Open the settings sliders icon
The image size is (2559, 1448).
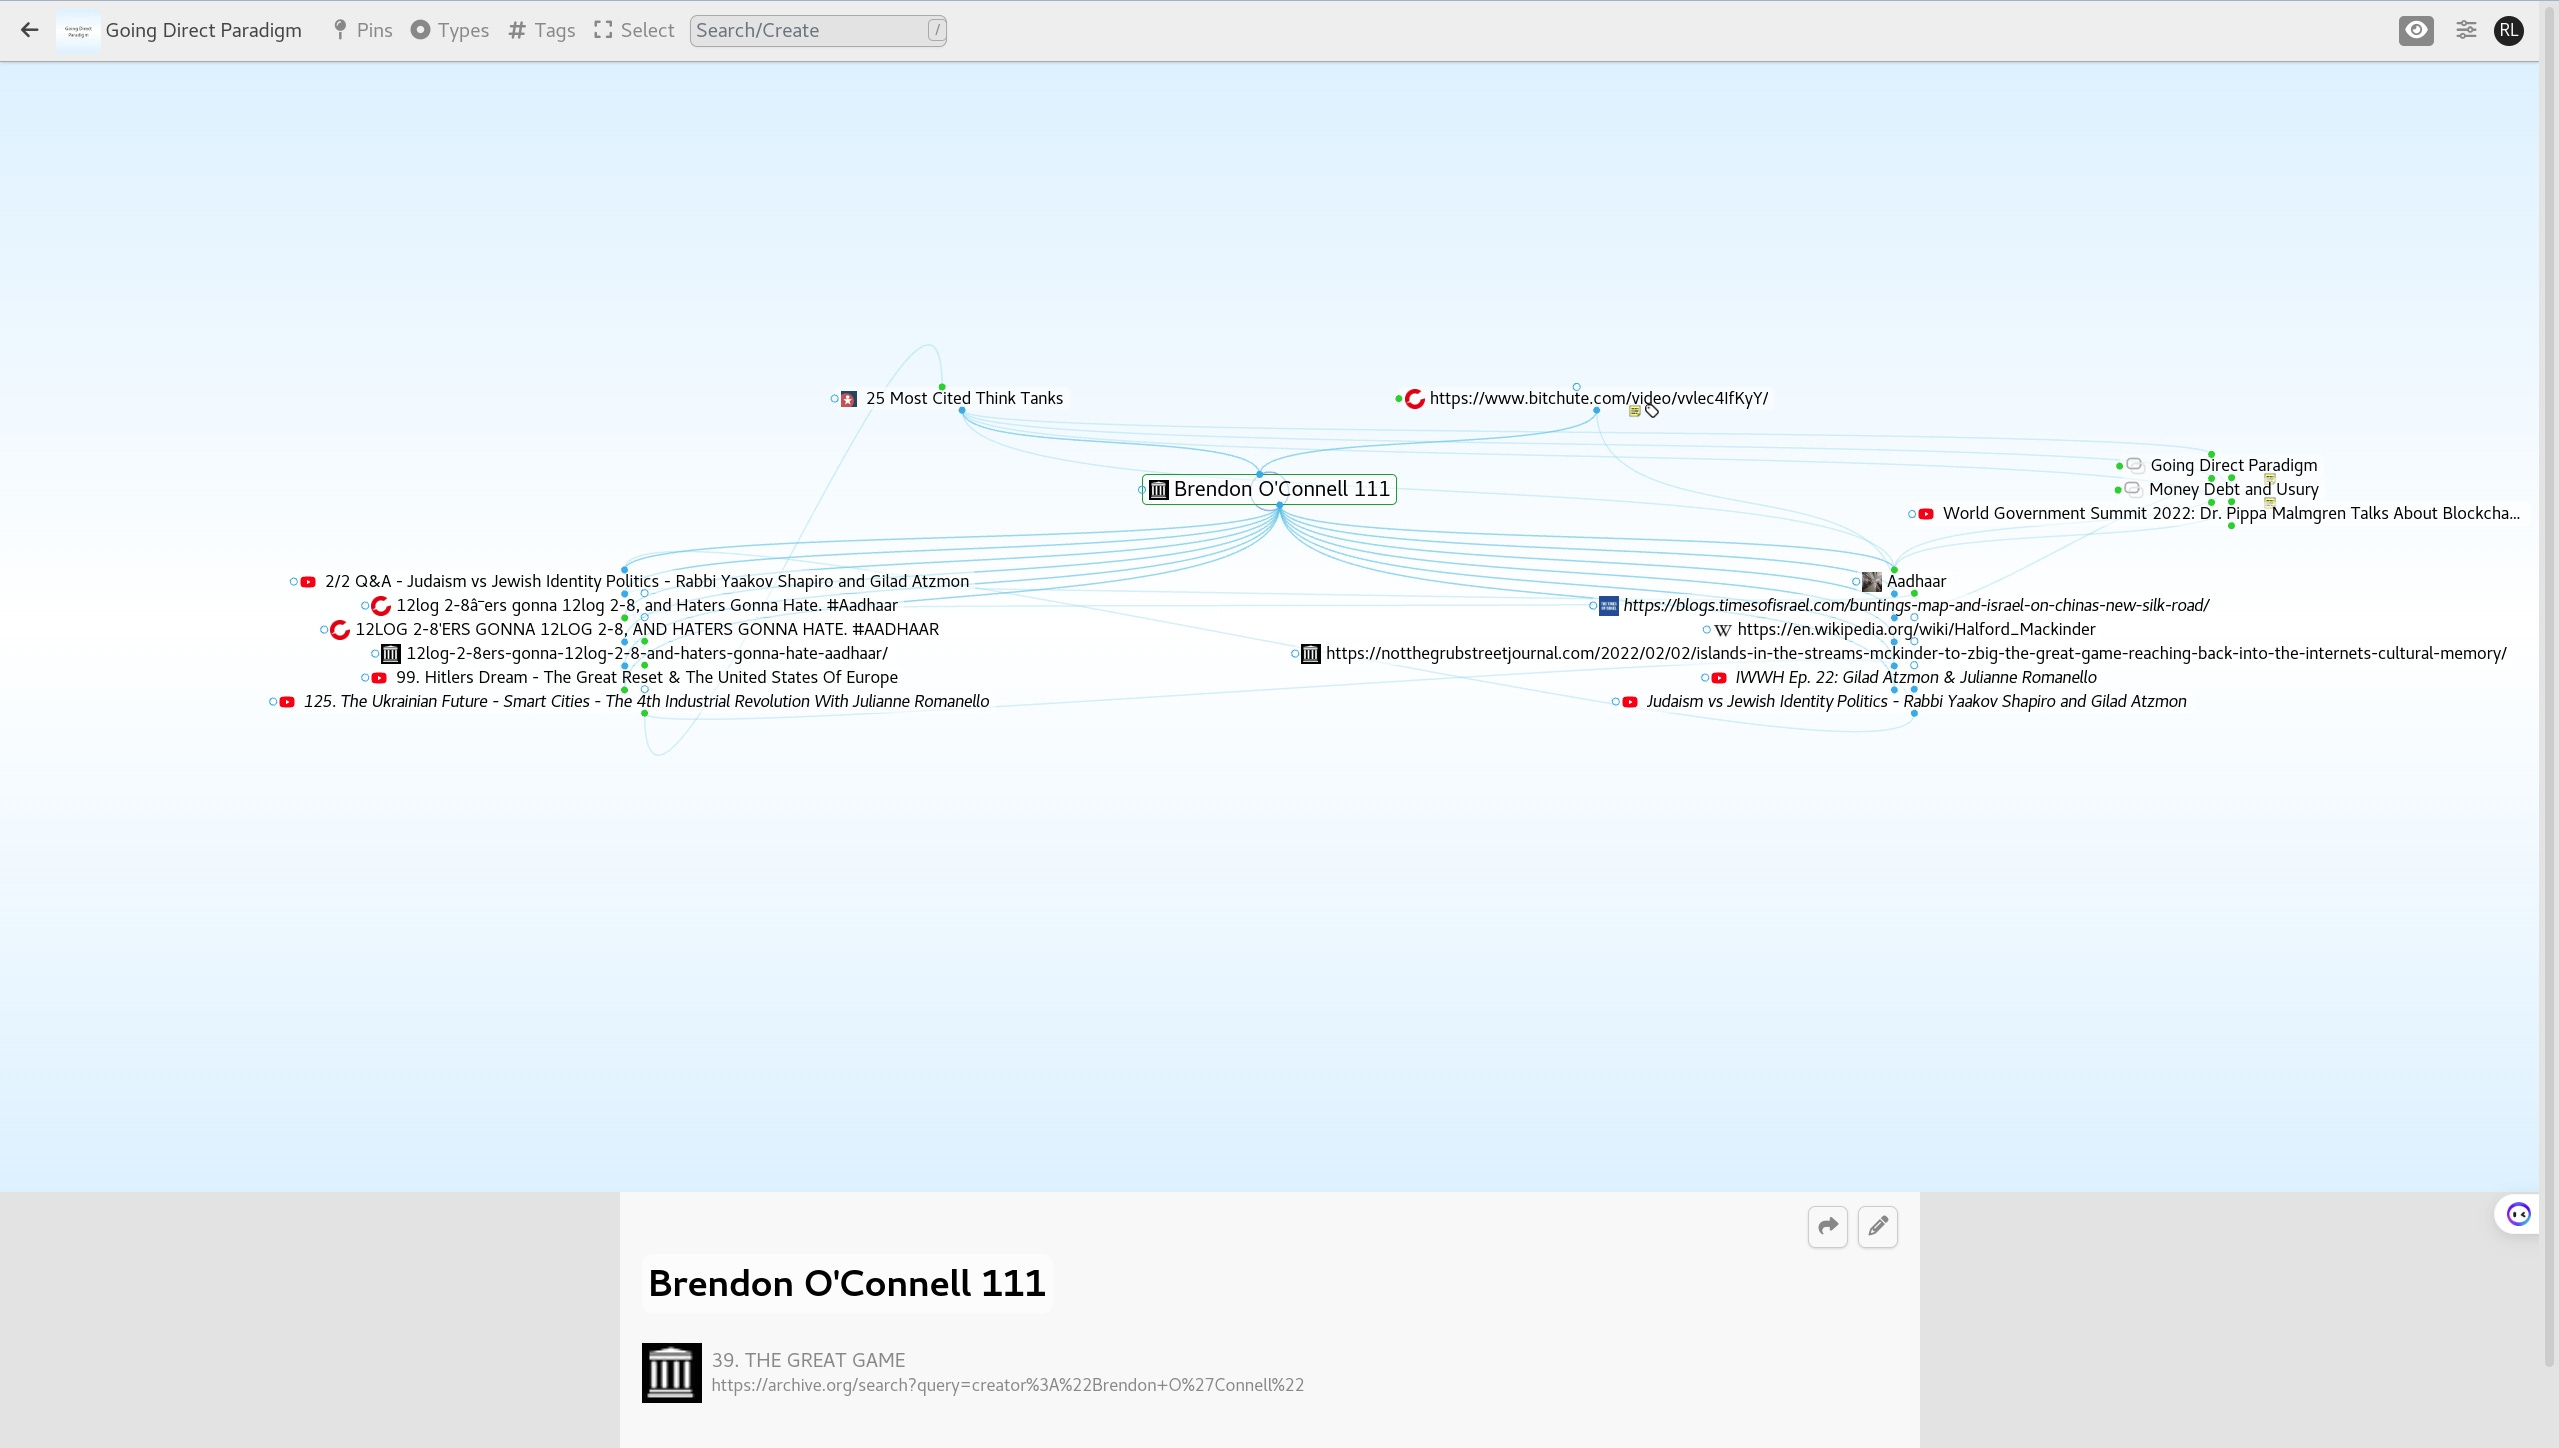point(2466,30)
